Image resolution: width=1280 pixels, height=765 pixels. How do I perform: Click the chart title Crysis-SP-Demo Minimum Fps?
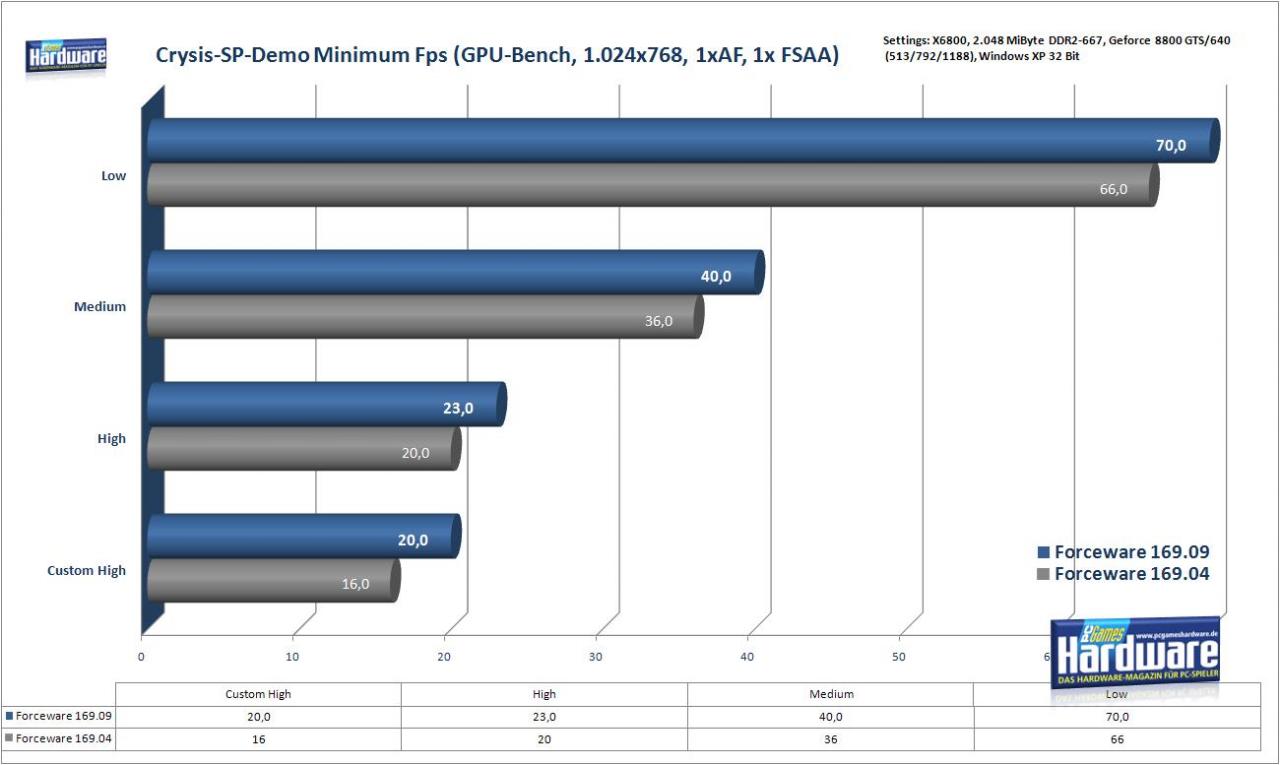[496, 56]
